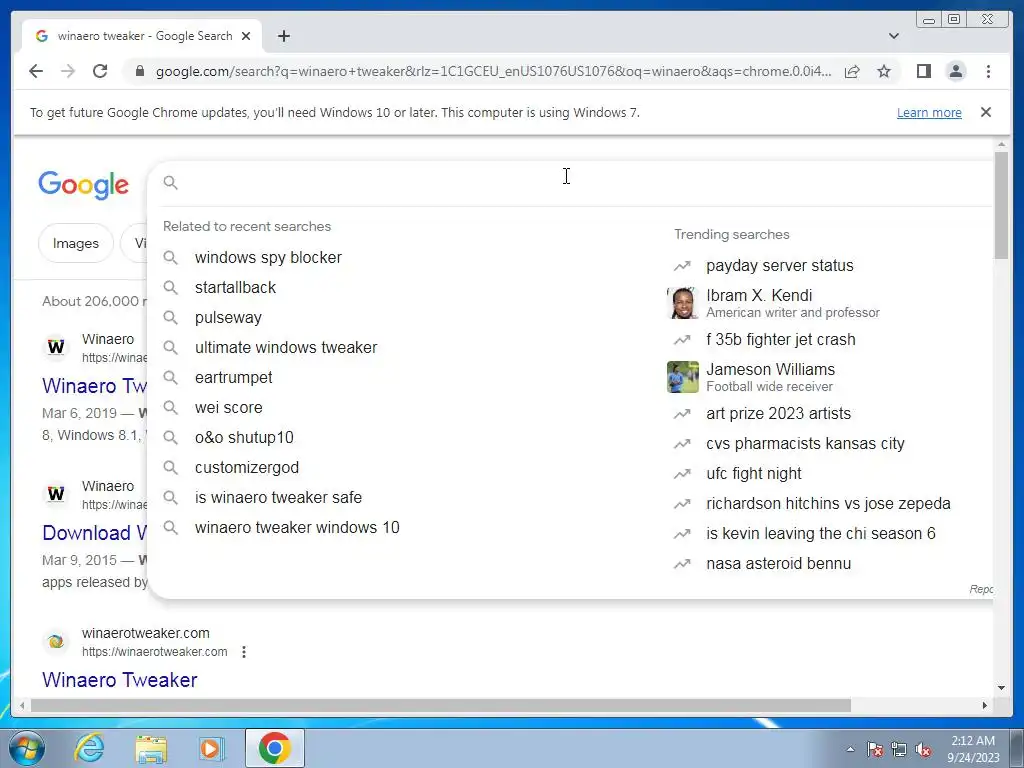Screen dimensions: 1024x768
Task: Click the muted volume tray icon
Action: (923, 749)
